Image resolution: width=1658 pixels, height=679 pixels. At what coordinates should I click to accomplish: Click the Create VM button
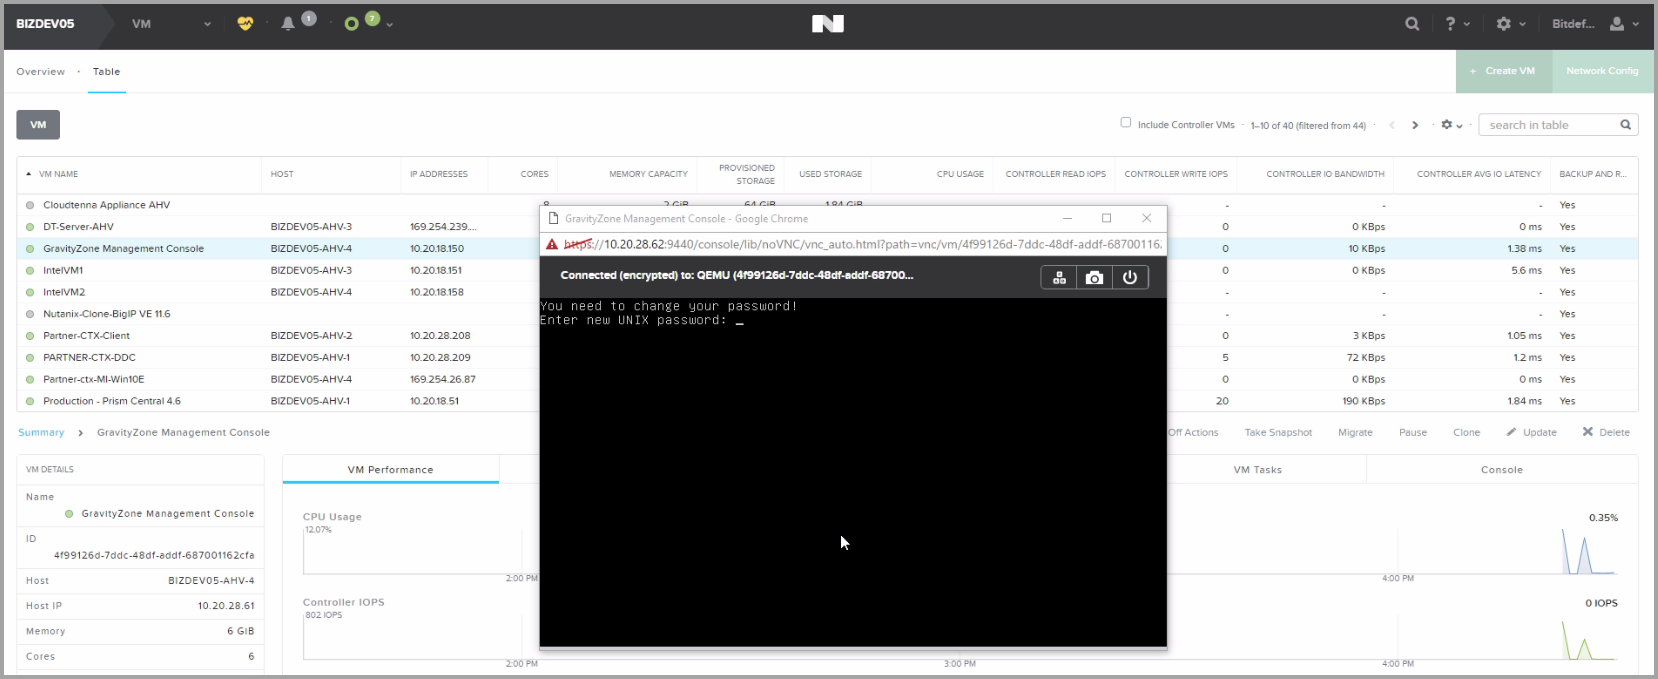pyautogui.click(x=1503, y=71)
